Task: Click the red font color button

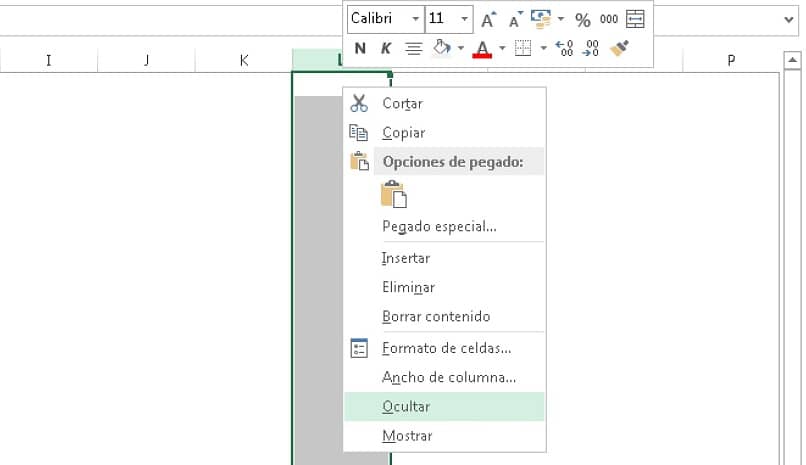Action: point(482,47)
